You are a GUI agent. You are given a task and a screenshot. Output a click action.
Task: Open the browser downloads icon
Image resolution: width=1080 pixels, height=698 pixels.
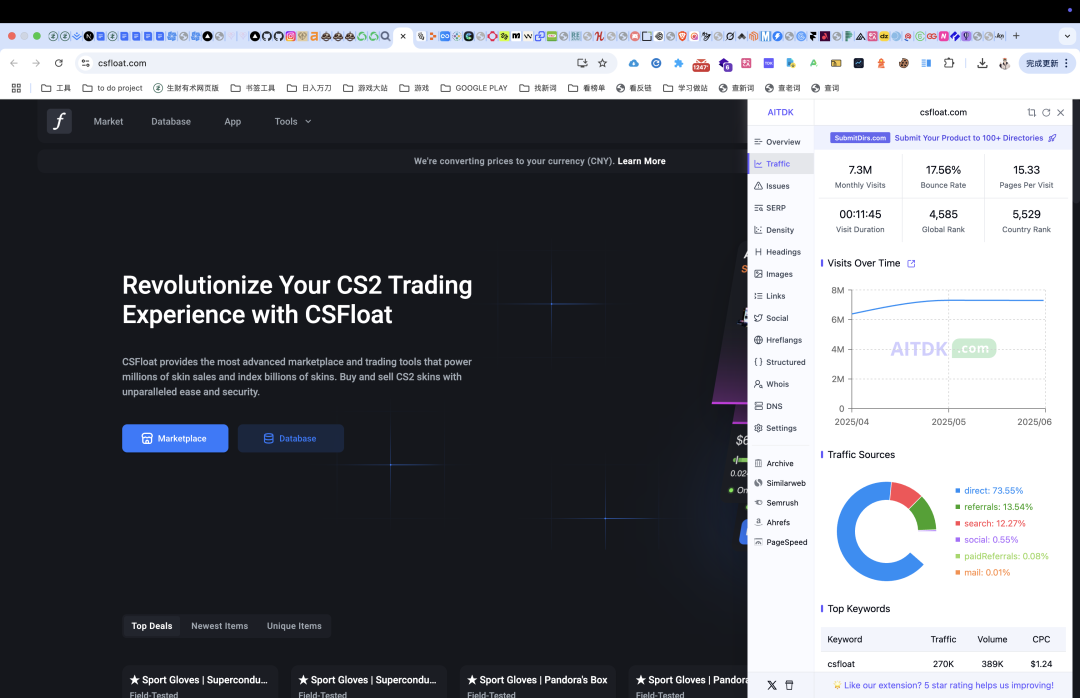point(982,63)
